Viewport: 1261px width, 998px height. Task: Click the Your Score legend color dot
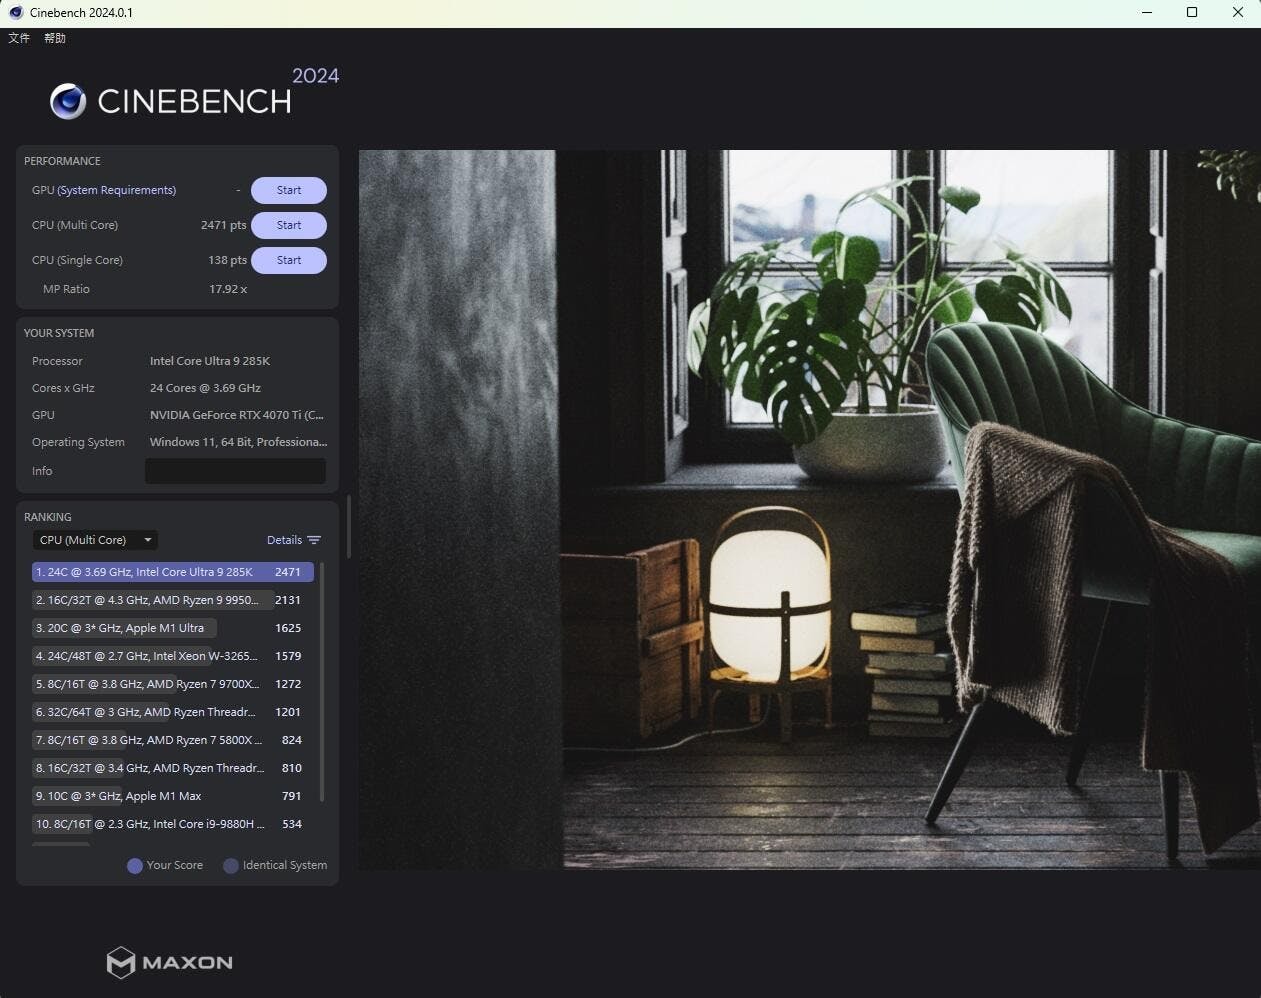135,866
